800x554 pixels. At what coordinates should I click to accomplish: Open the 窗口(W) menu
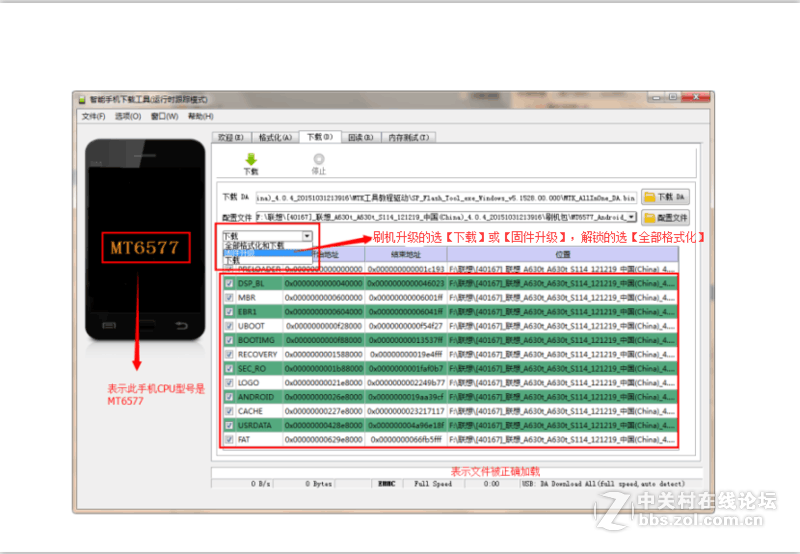point(165,116)
